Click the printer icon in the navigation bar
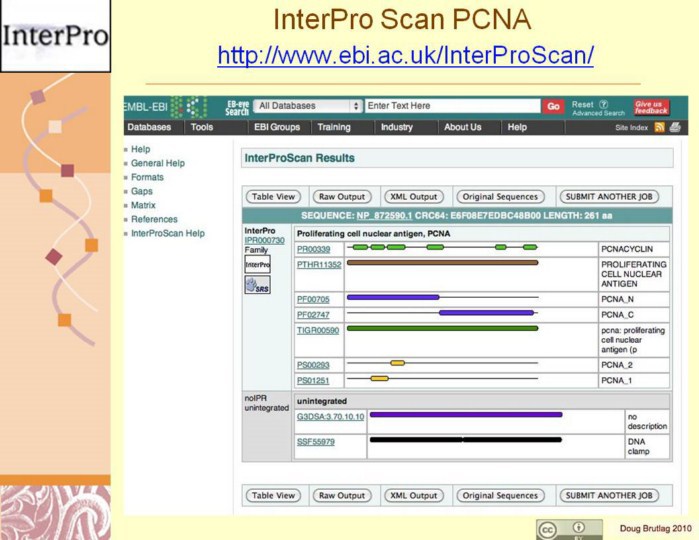699x540 pixels. (675, 128)
